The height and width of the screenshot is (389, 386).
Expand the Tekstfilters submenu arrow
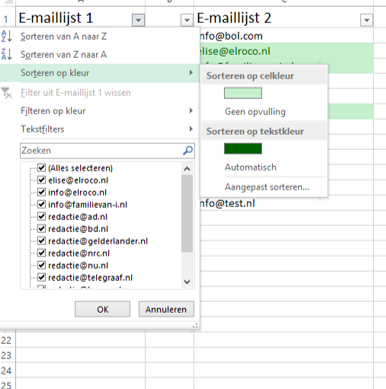coord(191,129)
